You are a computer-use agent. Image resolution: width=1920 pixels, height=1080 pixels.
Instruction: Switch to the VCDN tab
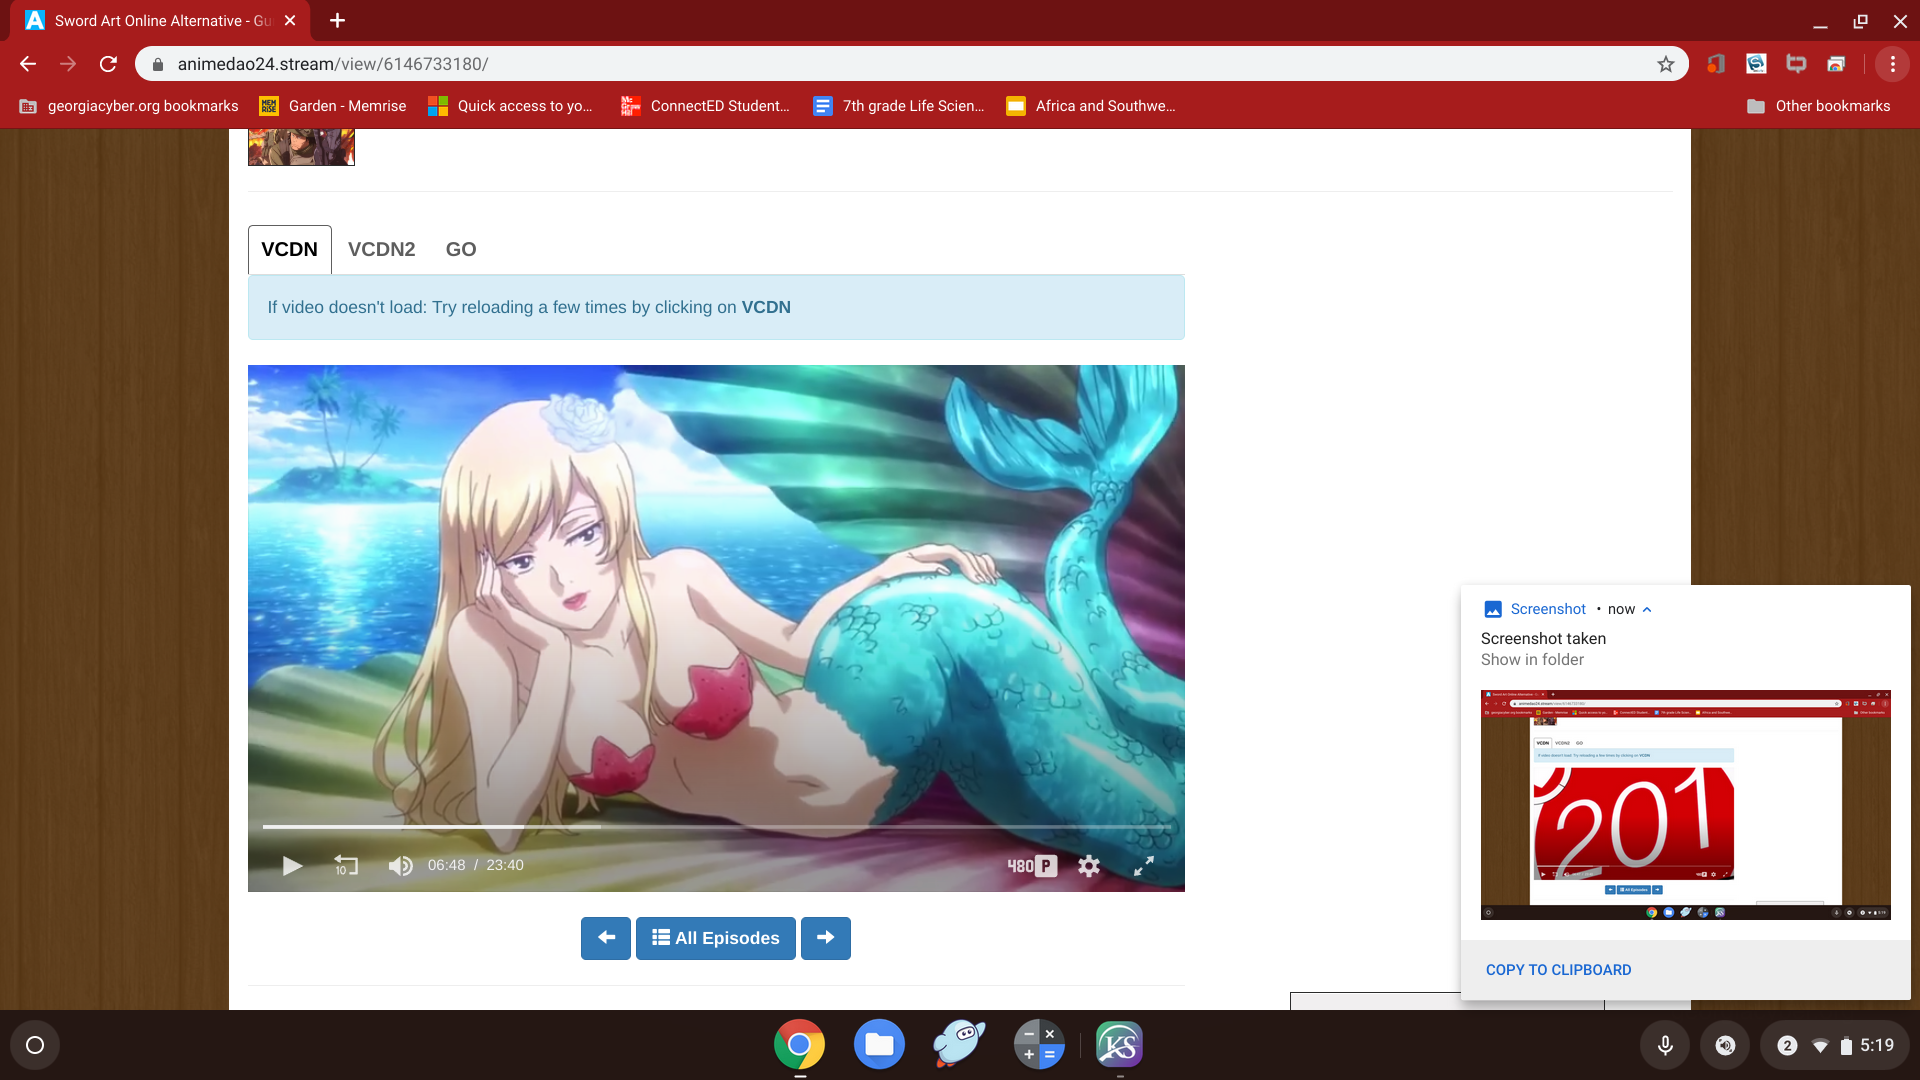pyautogui.click(x=289, y=250)
